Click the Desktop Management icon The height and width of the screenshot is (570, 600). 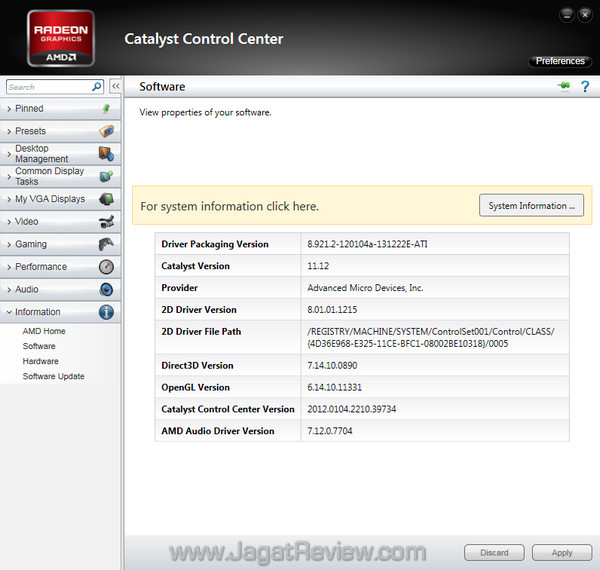[106, 154]
